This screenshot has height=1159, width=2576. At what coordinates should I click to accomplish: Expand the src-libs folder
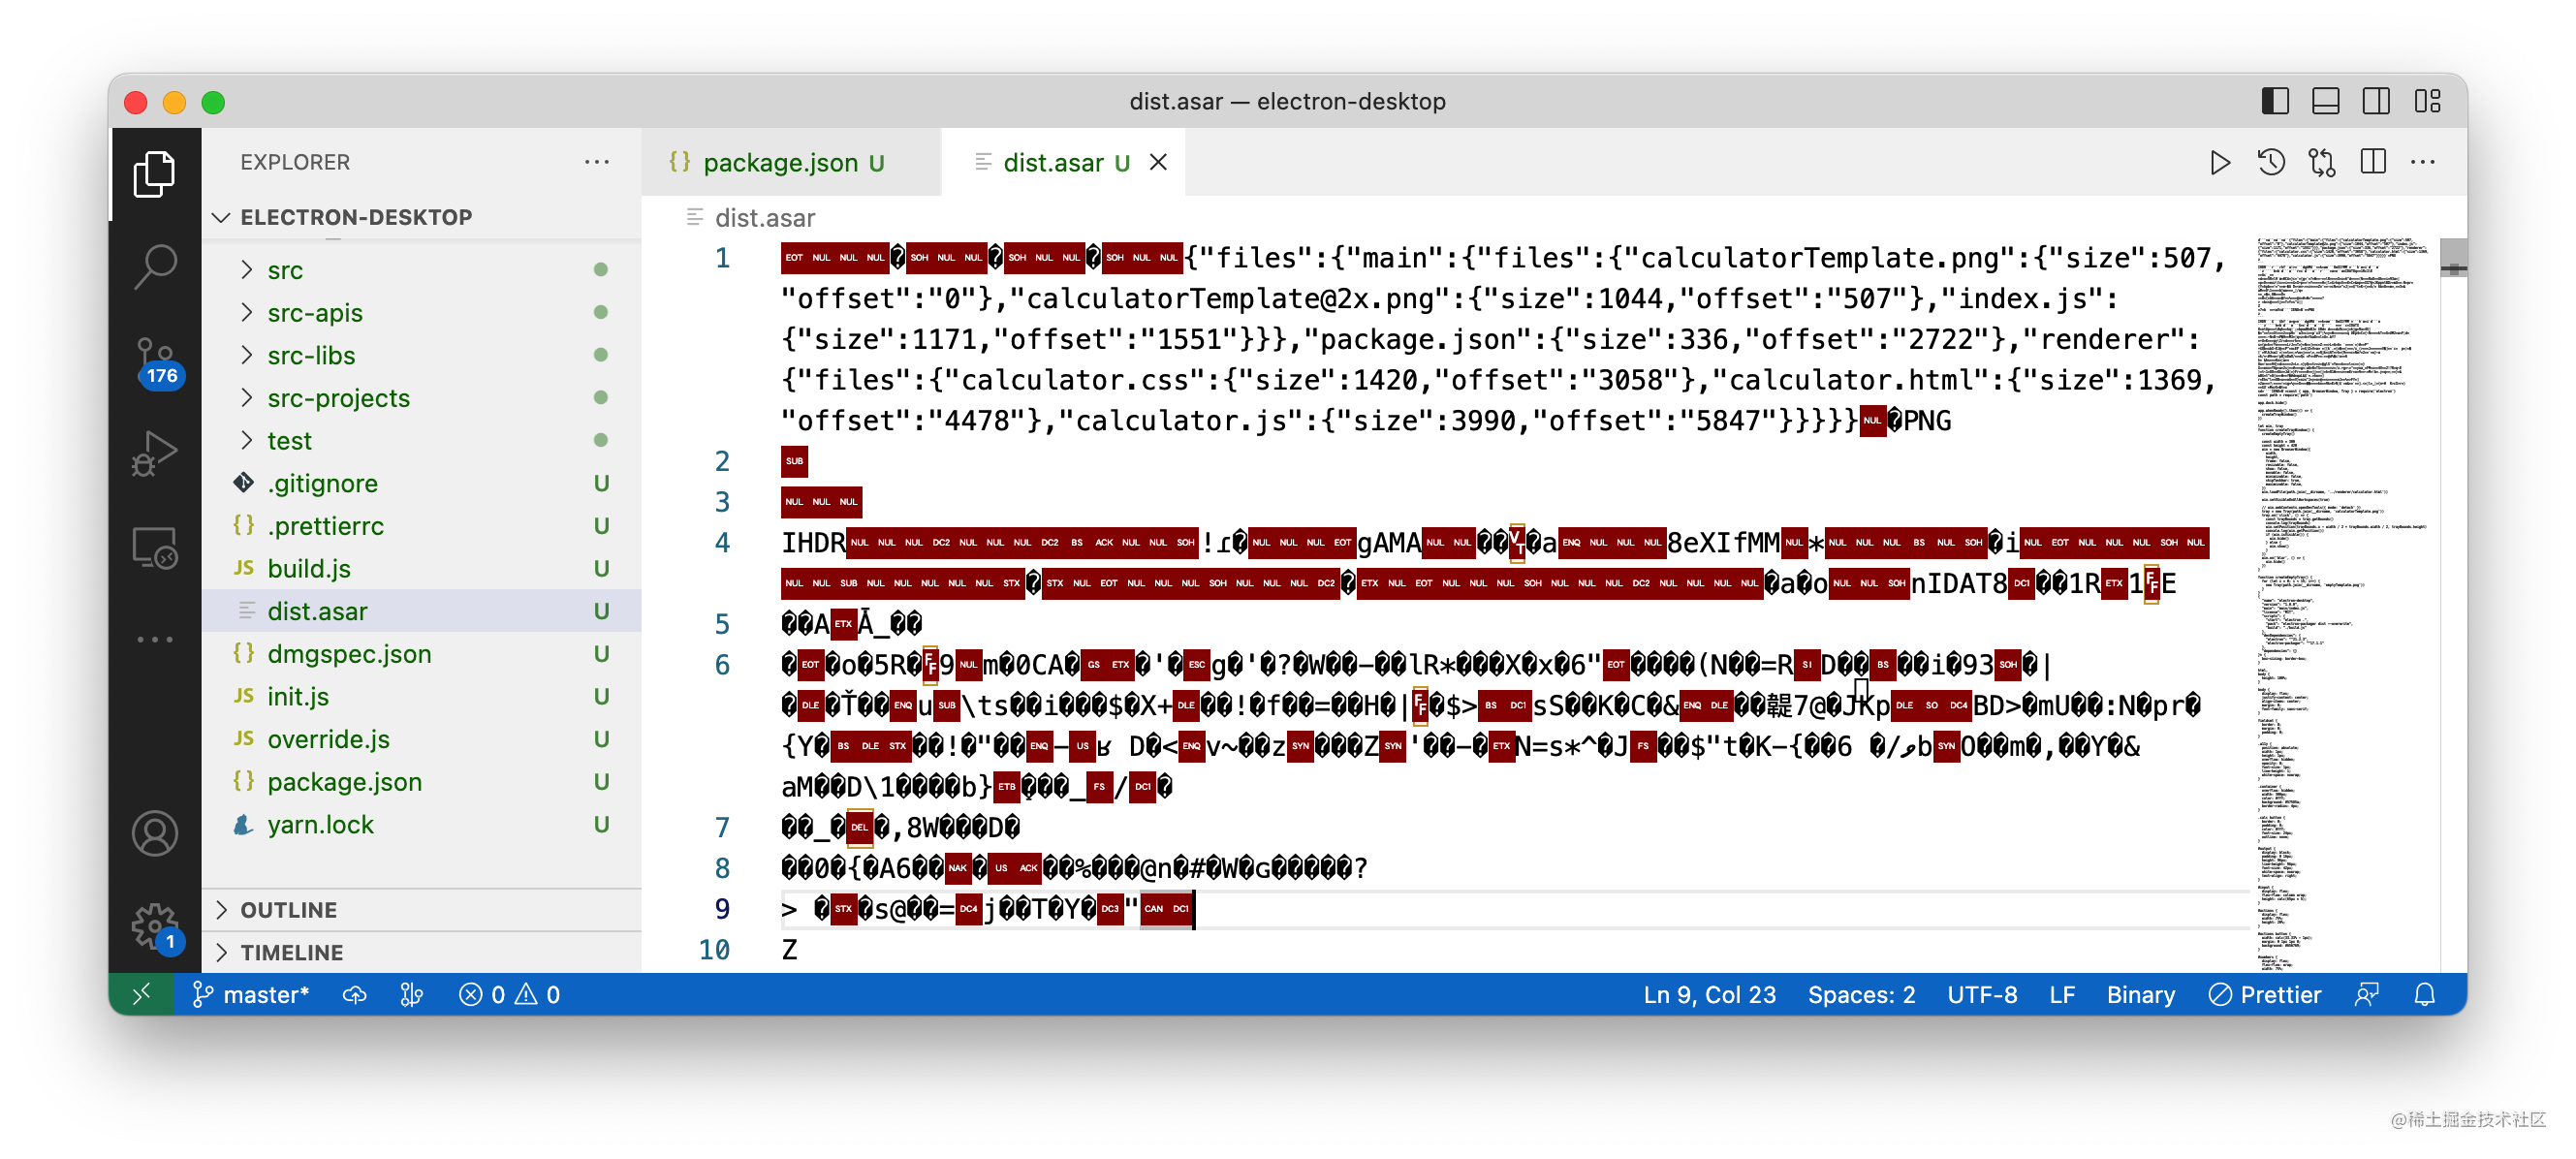pos(421,355)
